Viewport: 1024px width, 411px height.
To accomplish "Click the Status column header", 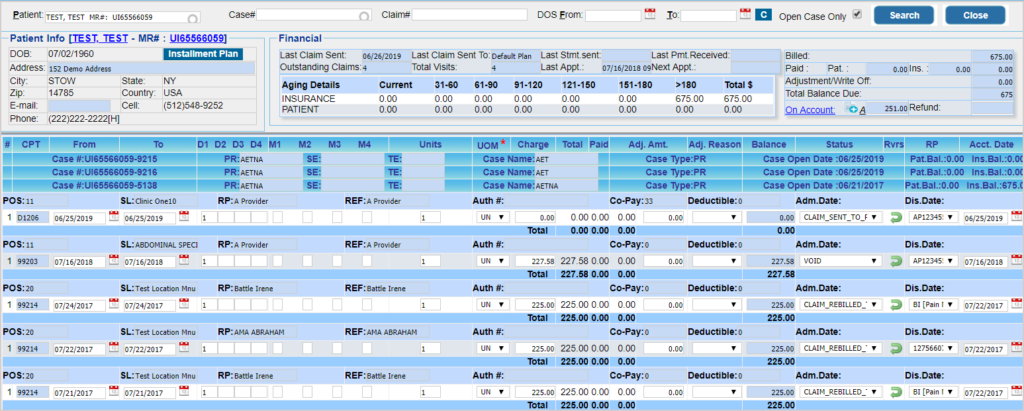I will point(838,145).
